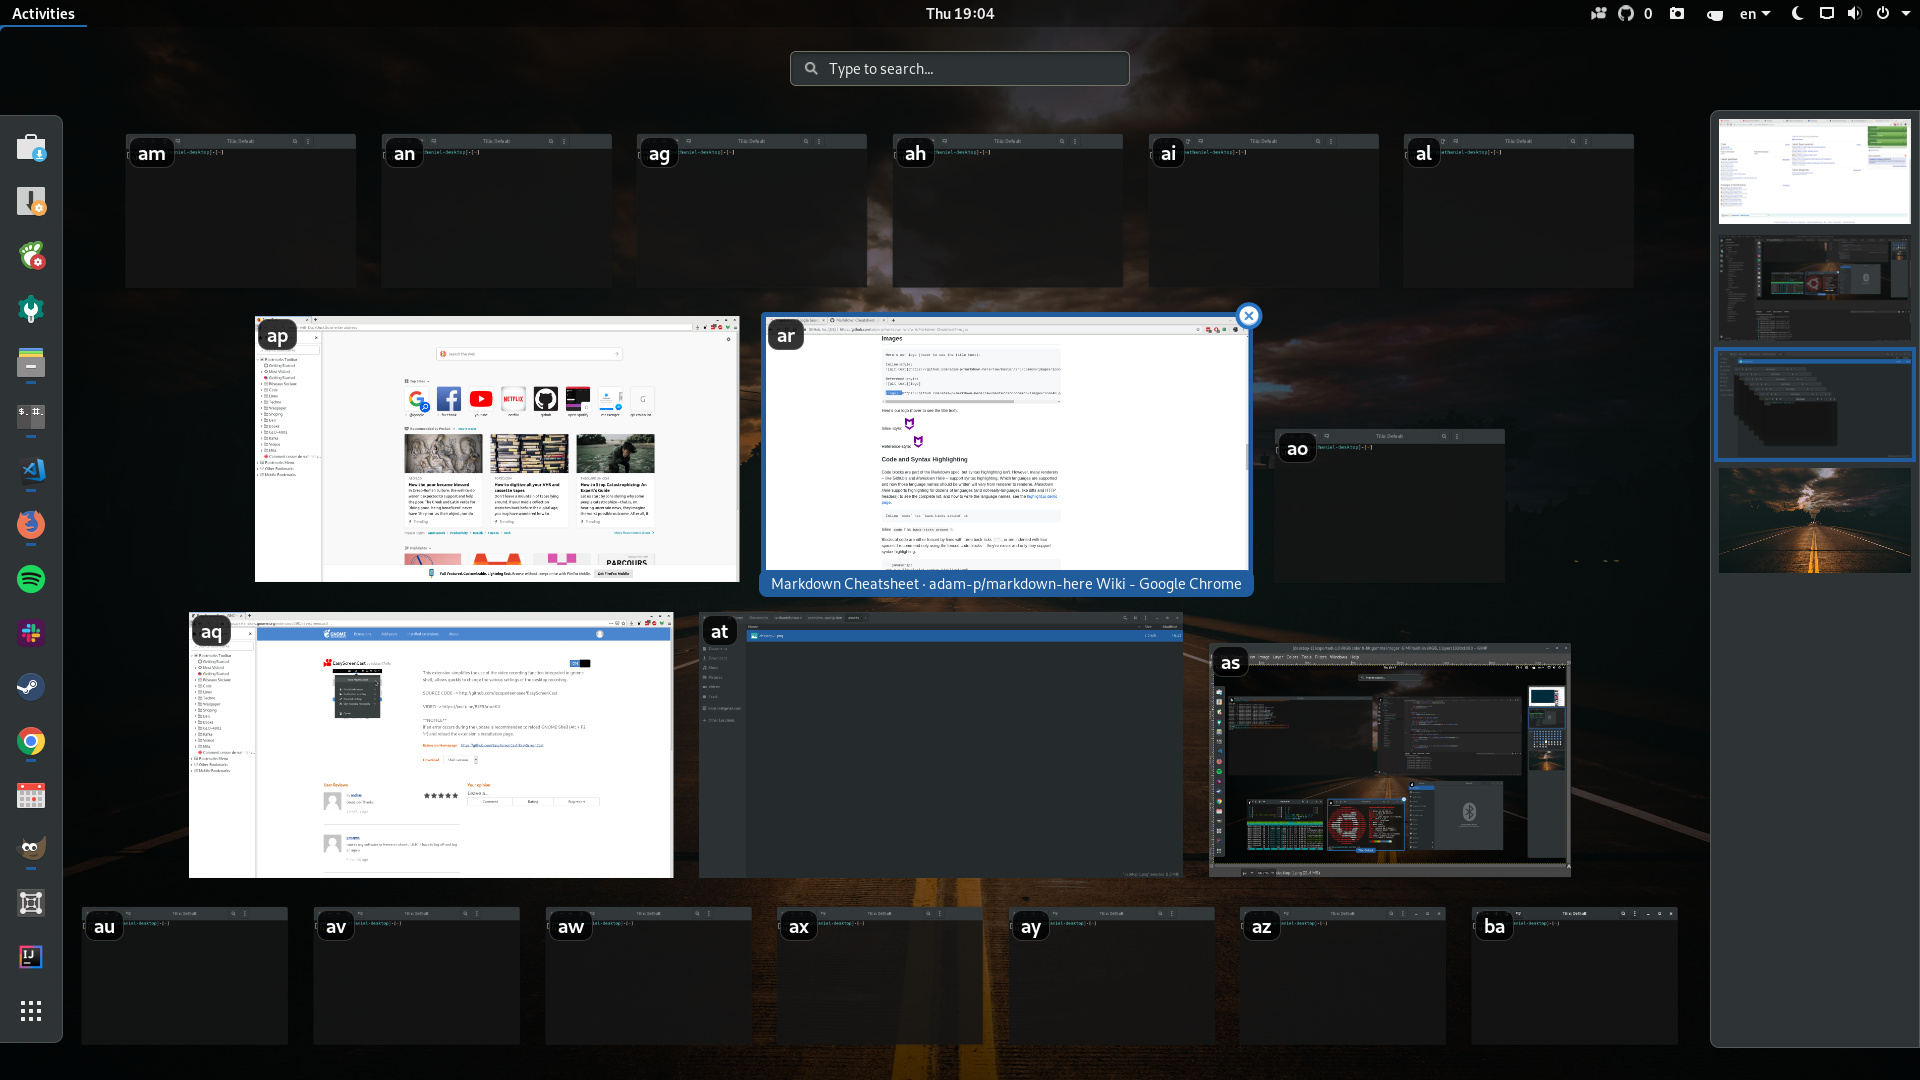The image size is (1920, 1080).
Task: Click the Activities menu button
Action: tap(43, 14)
